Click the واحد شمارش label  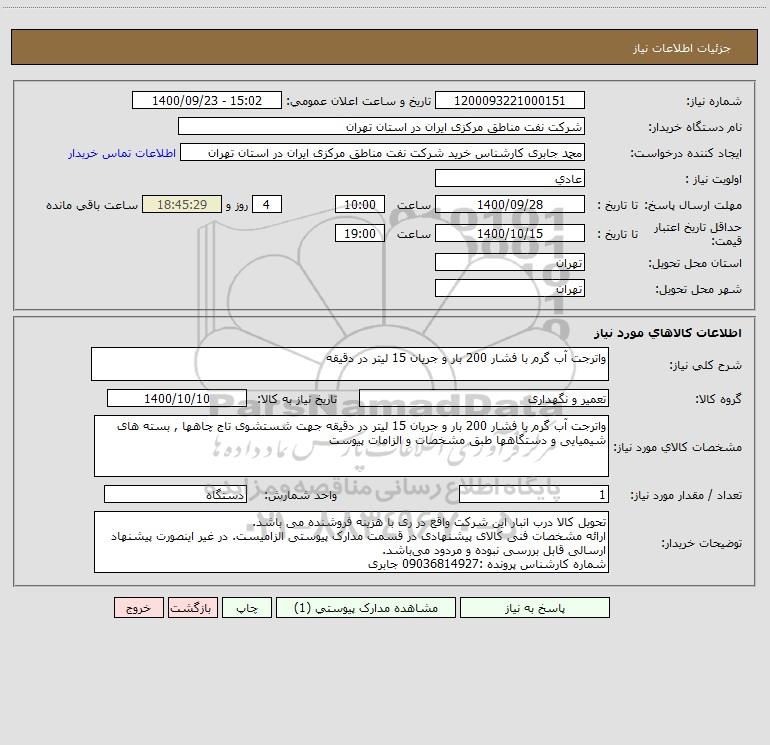coord(301,495)
